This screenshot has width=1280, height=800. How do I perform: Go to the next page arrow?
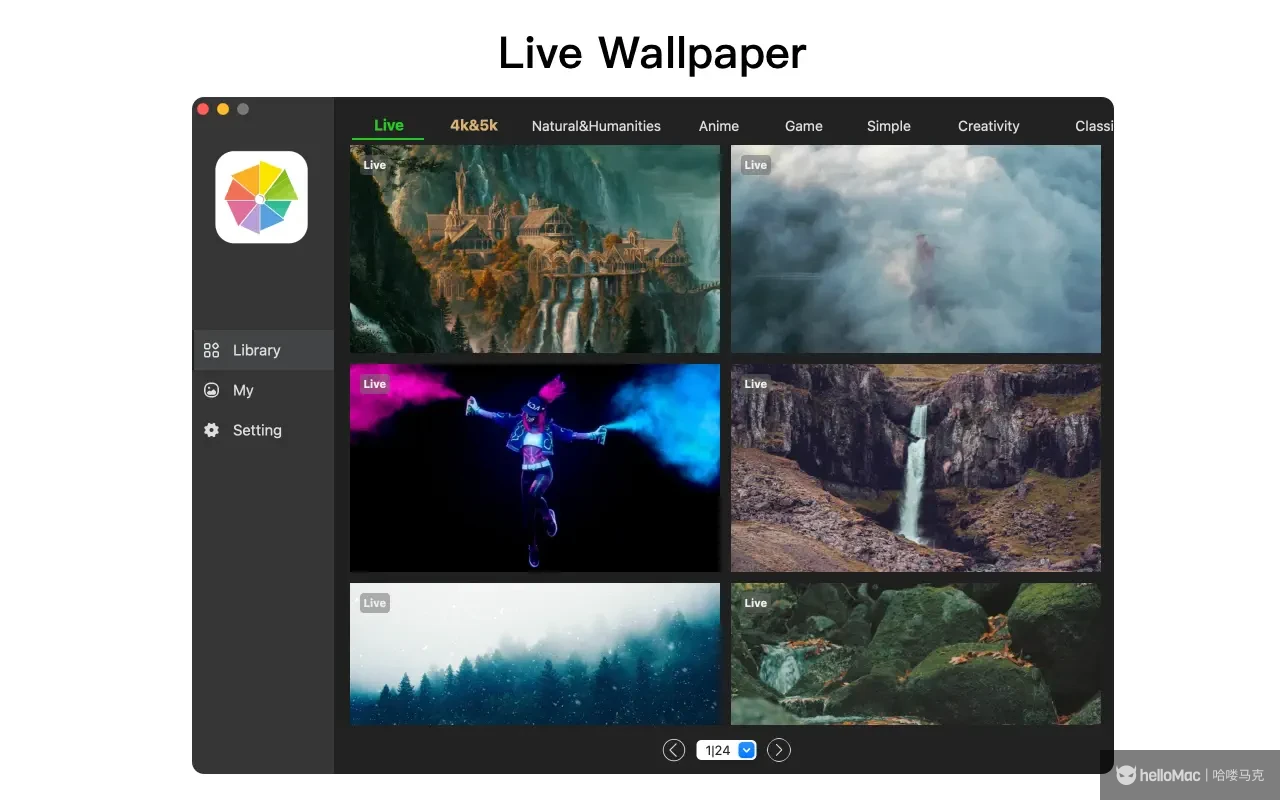[x=779, y=750]
